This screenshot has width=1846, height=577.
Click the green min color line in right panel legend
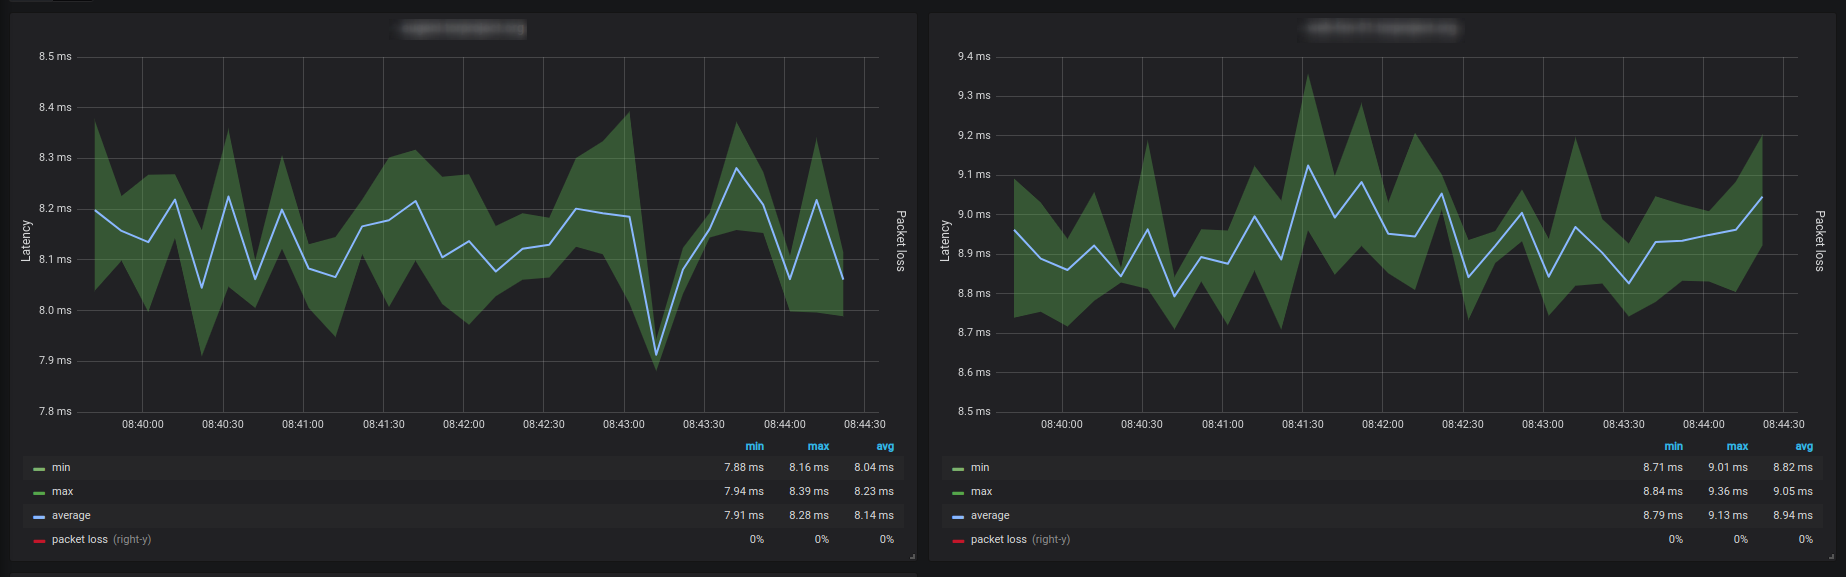pos(958,468)
